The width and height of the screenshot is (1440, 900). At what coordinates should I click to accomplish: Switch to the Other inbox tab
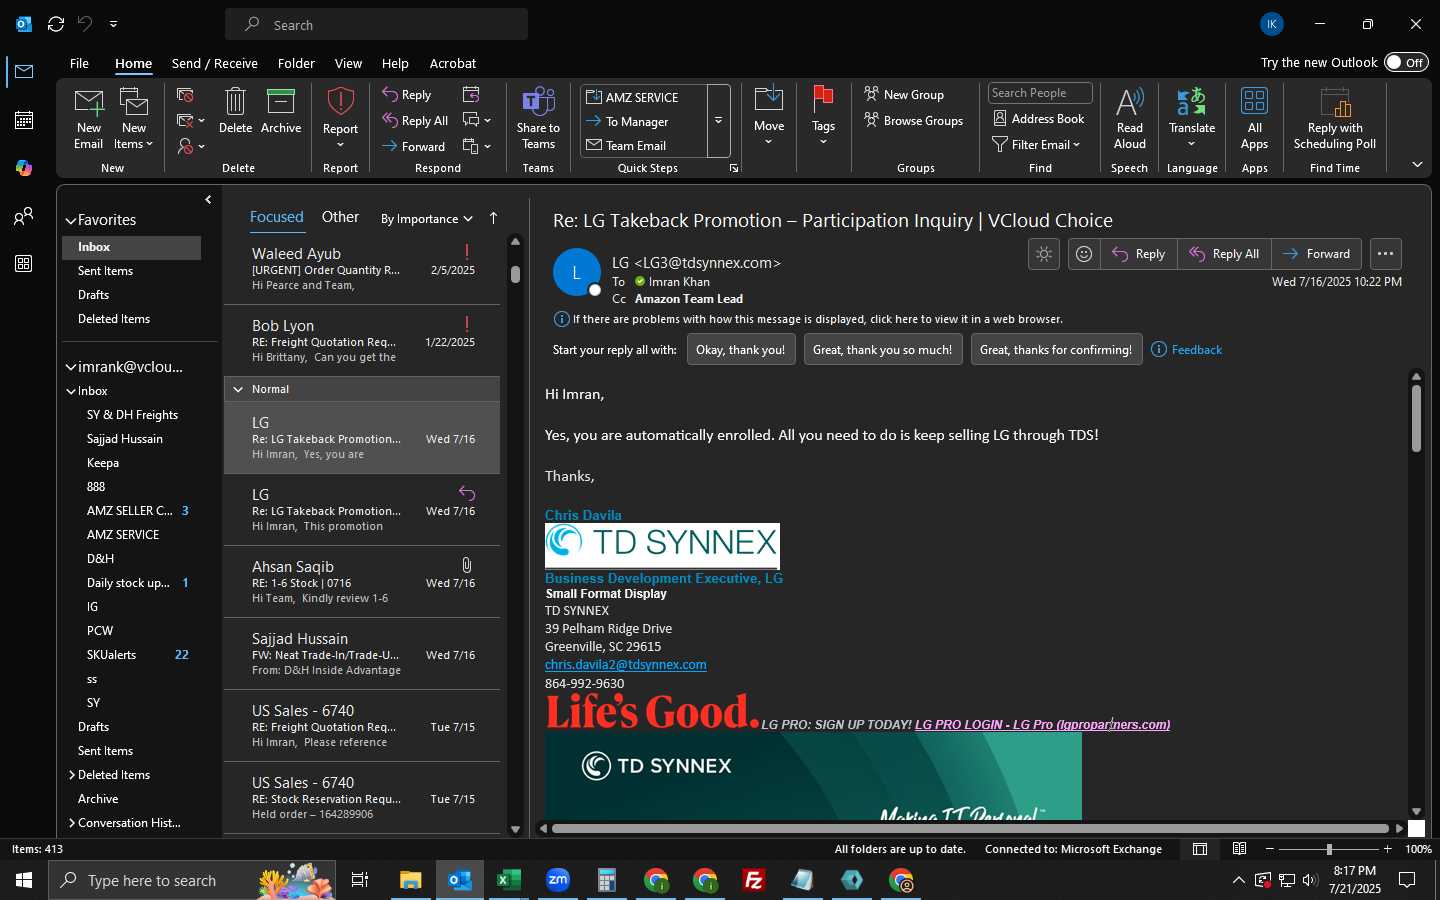coord(340,217)
